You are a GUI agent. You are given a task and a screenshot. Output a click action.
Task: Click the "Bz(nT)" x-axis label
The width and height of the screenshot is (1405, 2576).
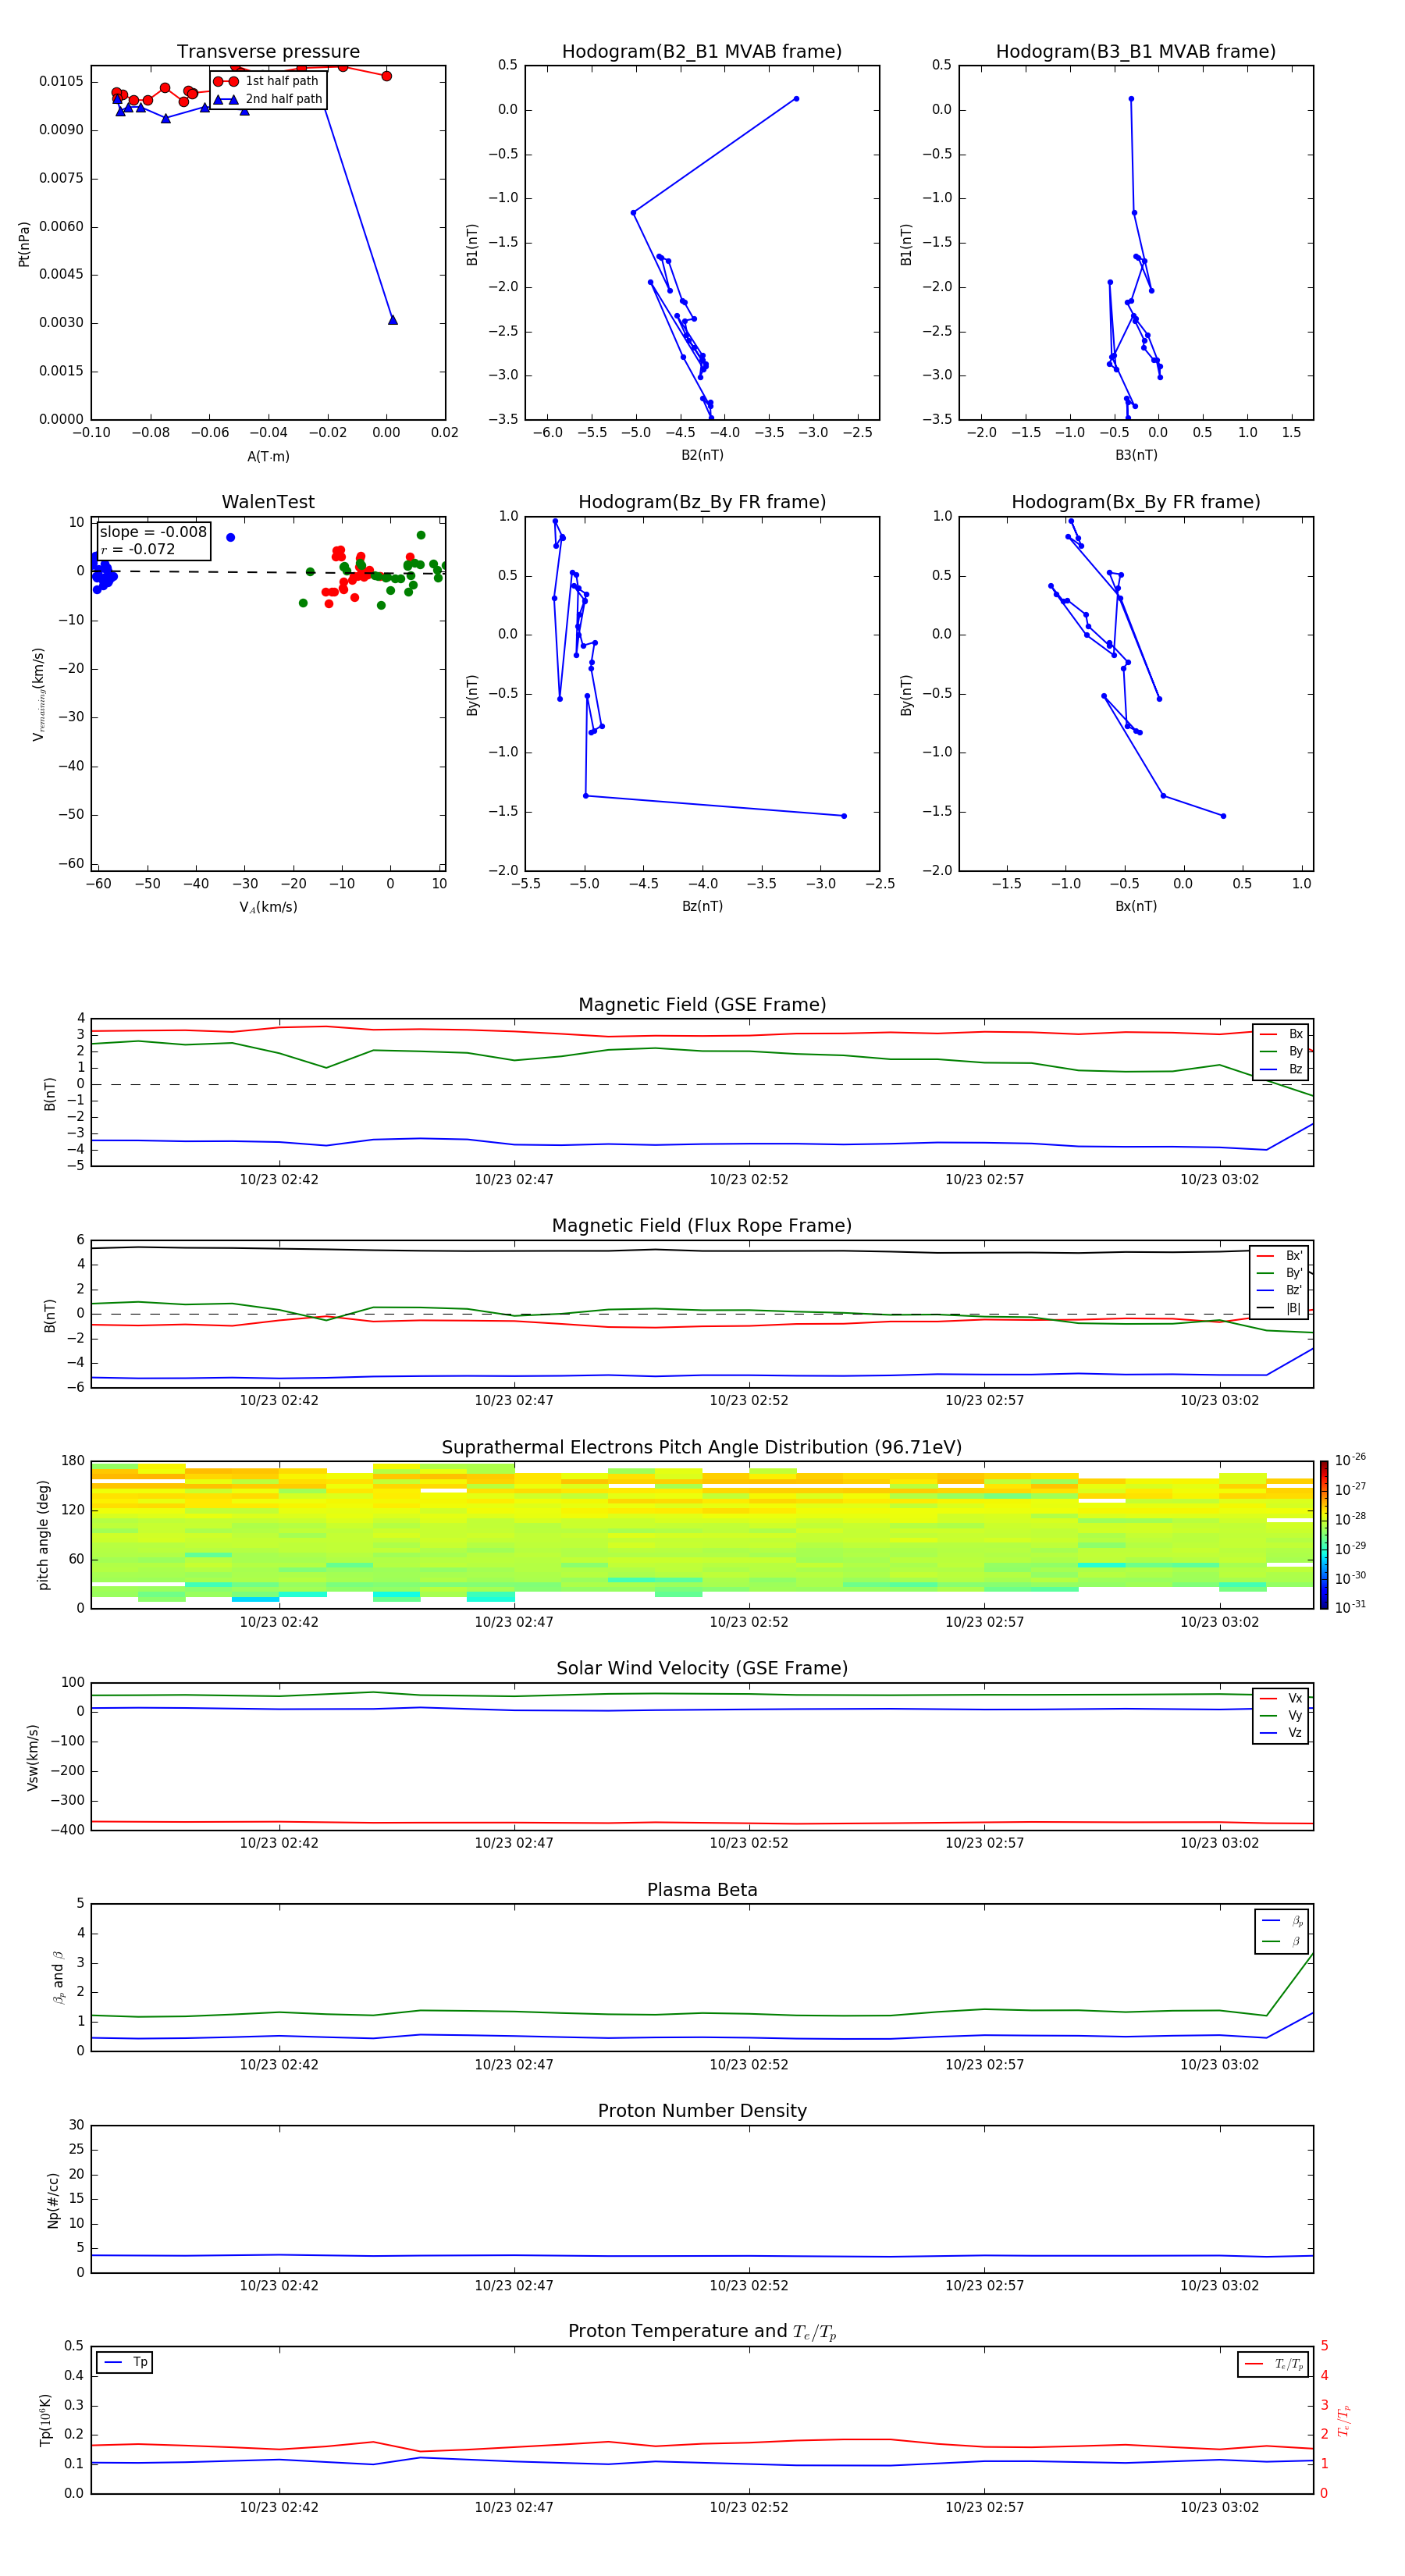tap(702, 906)
